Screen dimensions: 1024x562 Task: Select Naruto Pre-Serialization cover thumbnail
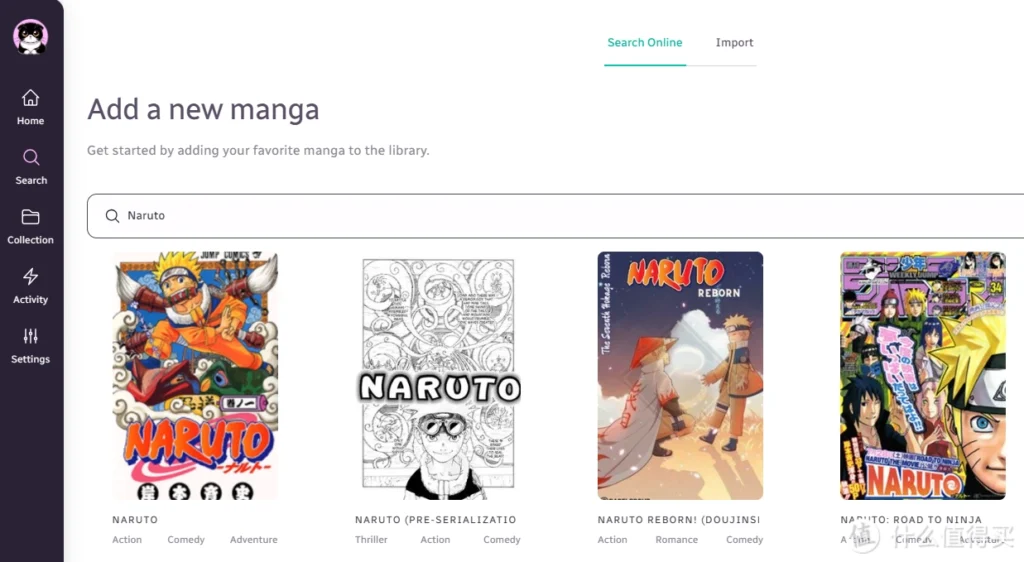pyautogui.click(x=438, y=375)
